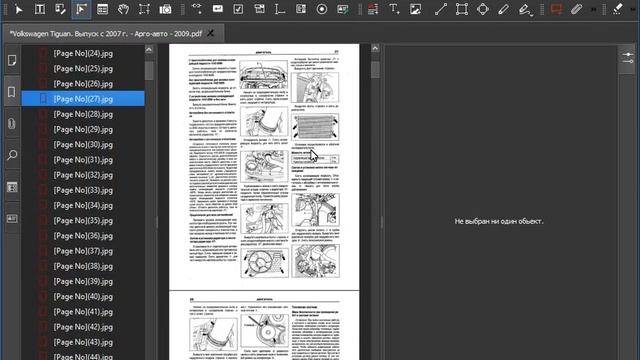The width and height of the screenshot is (640, 360).
Task: Select bookmark [Page No](26).jpg
Action: pyautogui.click(x=83, y=84)
